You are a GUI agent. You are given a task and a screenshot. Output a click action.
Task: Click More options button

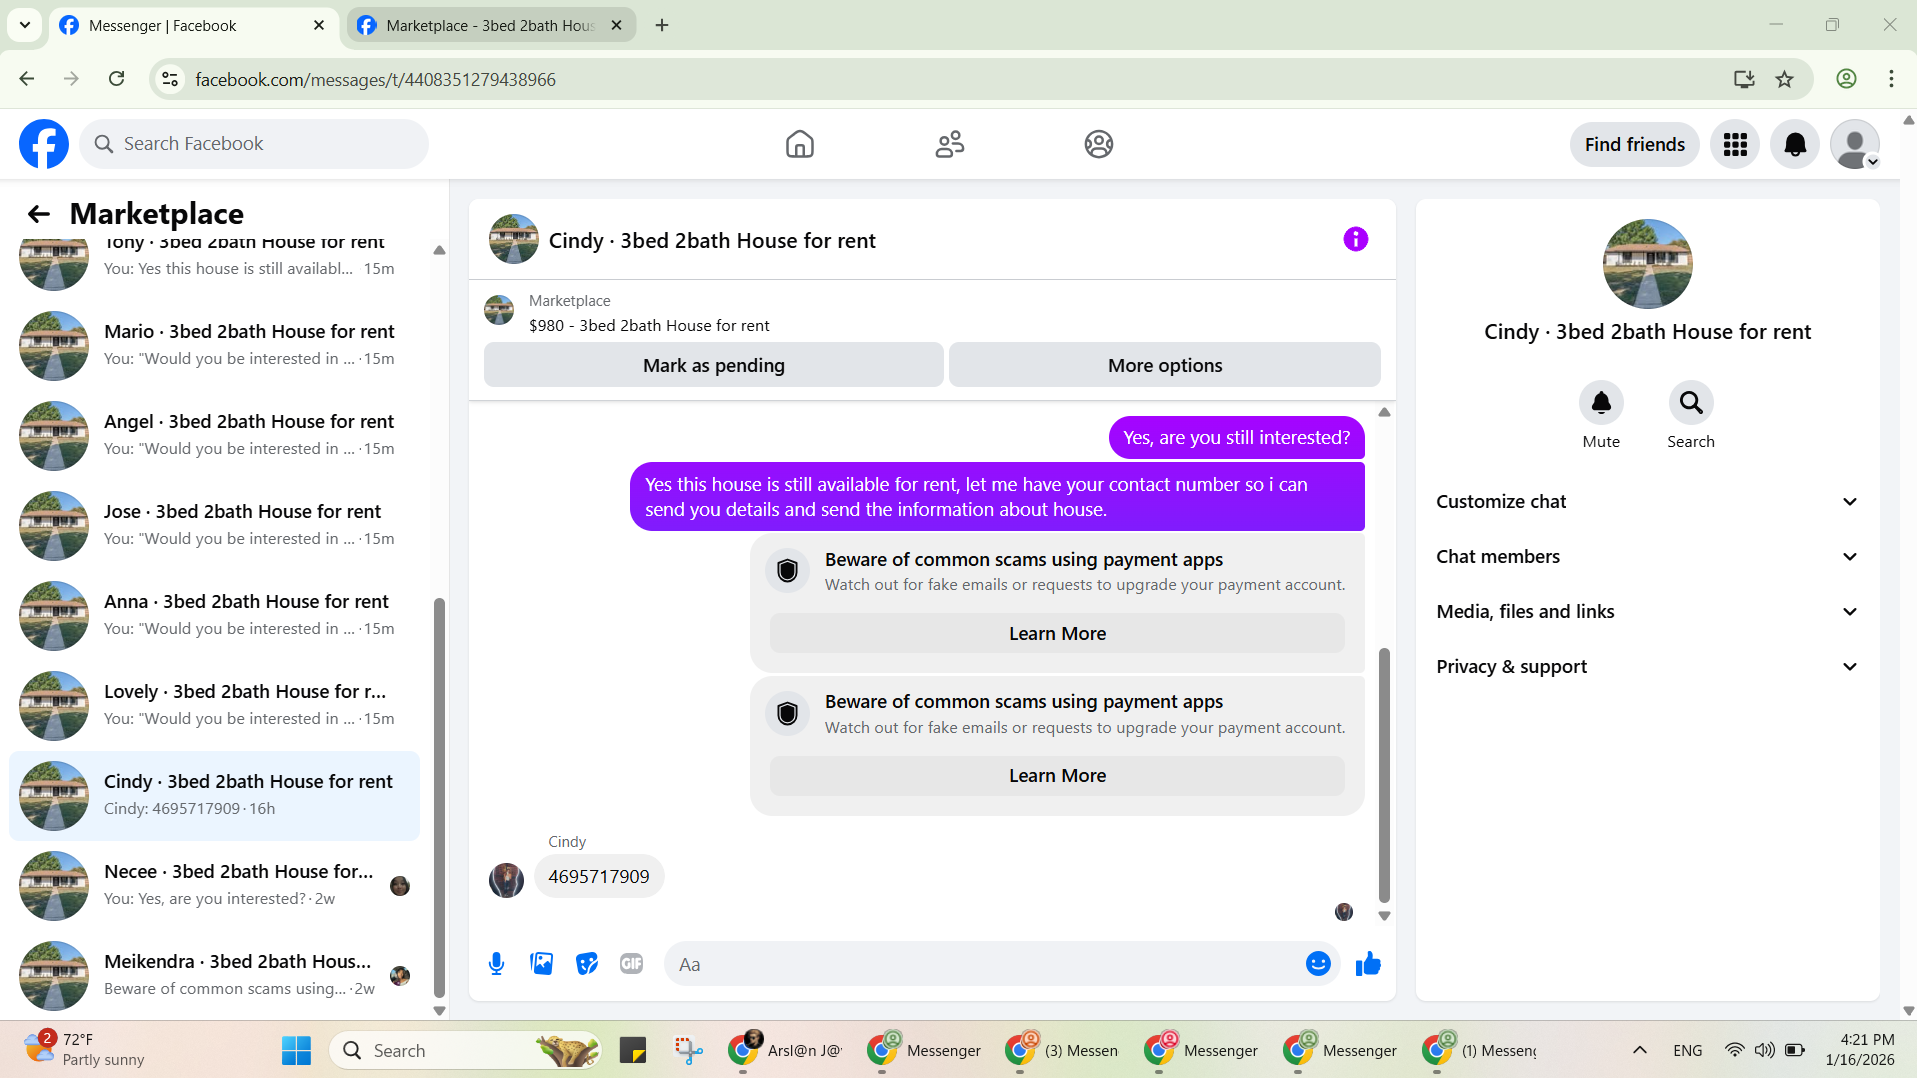(x=1164, y=365)
